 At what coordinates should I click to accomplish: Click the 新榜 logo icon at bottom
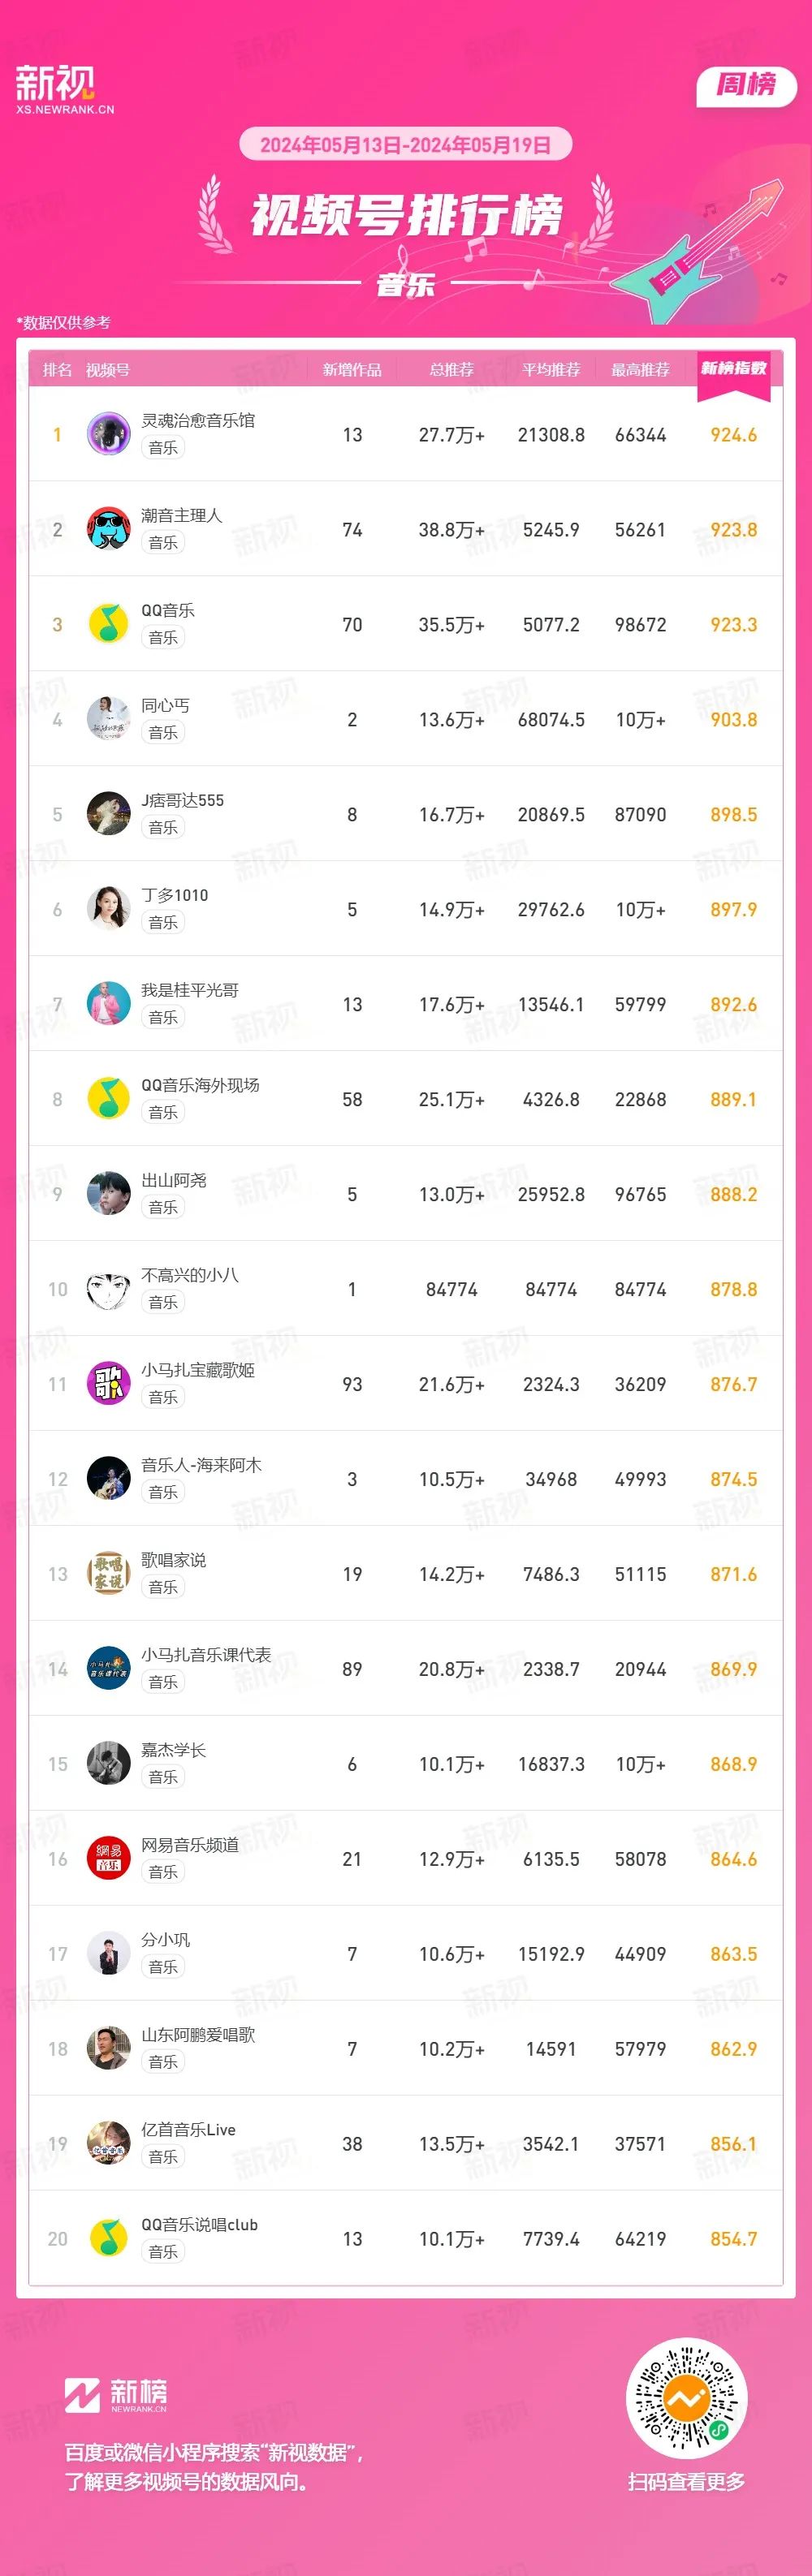tap(82, 2396)
